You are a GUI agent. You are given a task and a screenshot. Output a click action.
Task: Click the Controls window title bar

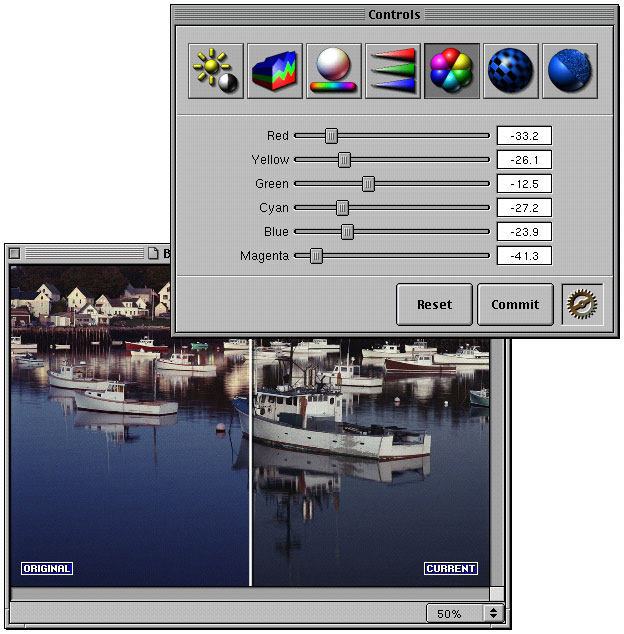click(x=394, y=15)
